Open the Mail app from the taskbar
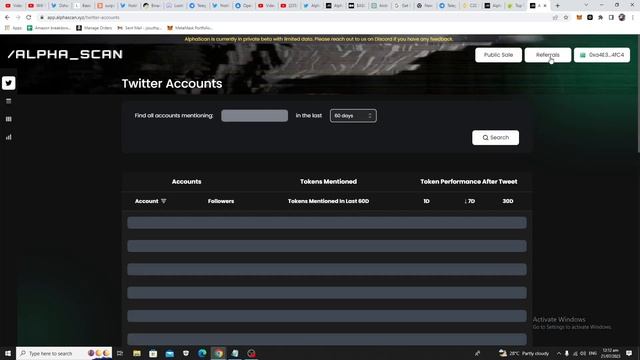Viewport: 640px width, 360px height. click(169, 353)
